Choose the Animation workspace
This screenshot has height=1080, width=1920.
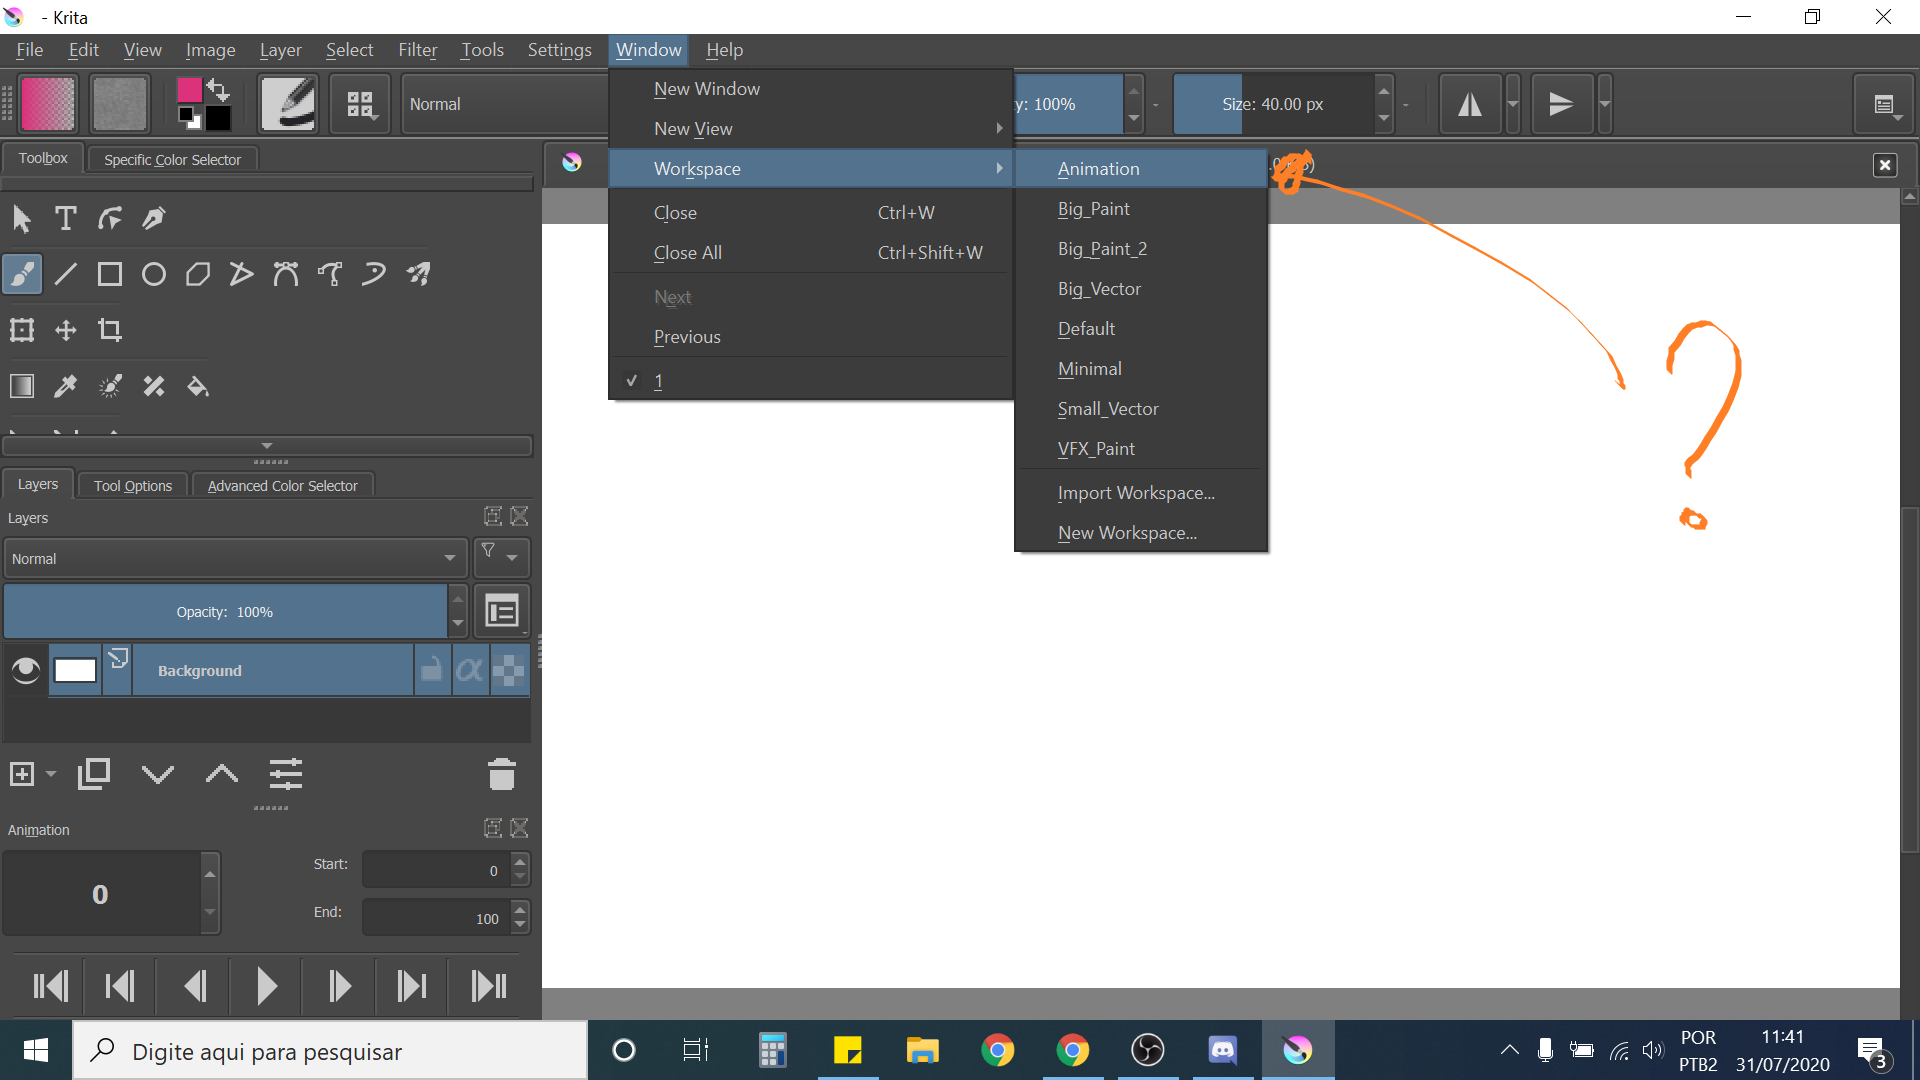[x=1098, y=169]
